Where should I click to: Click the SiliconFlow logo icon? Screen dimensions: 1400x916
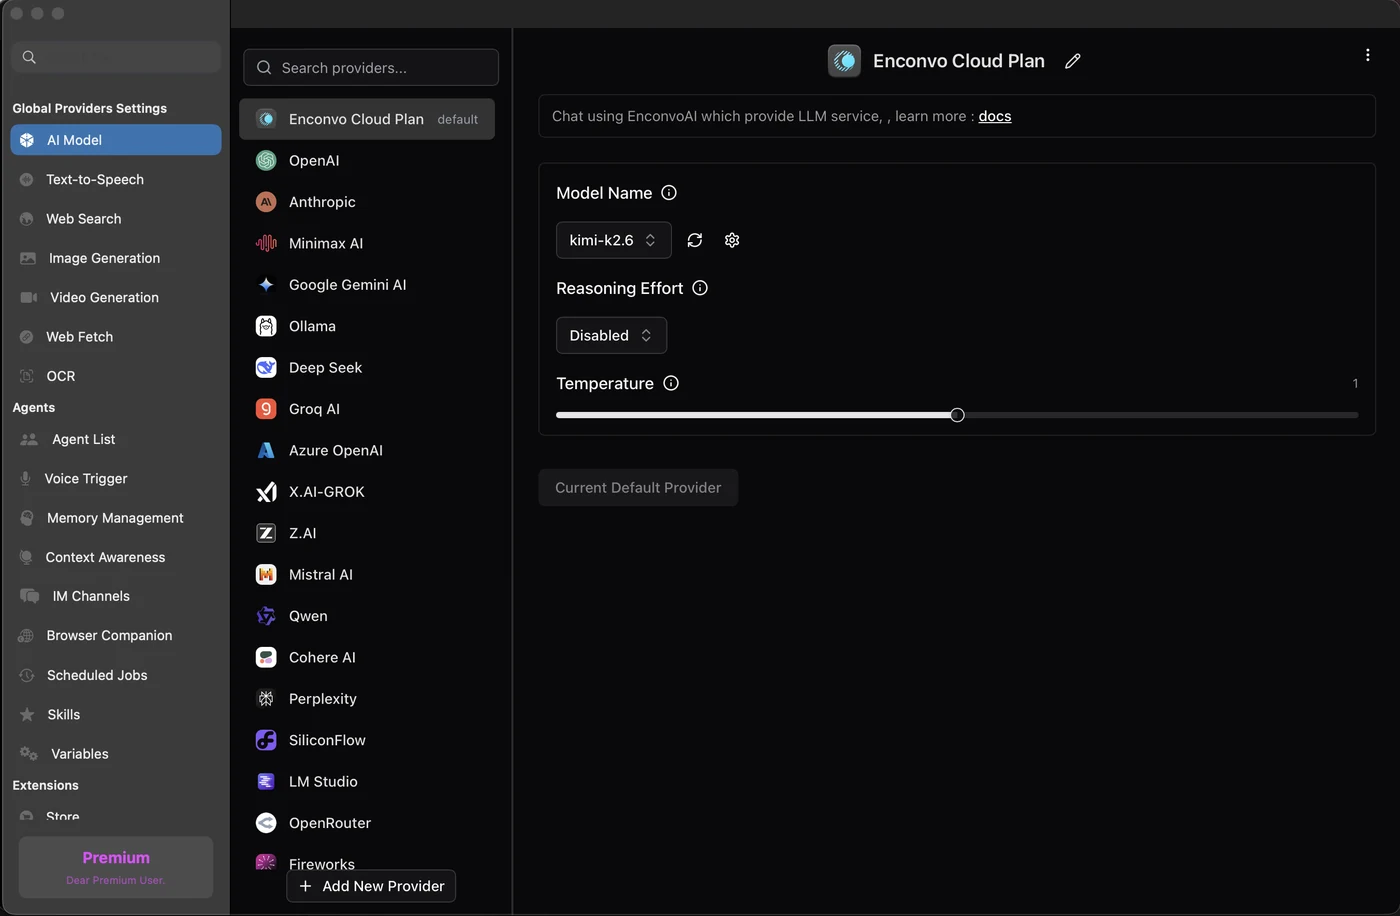pyautogui.click(x=266, y=740)
